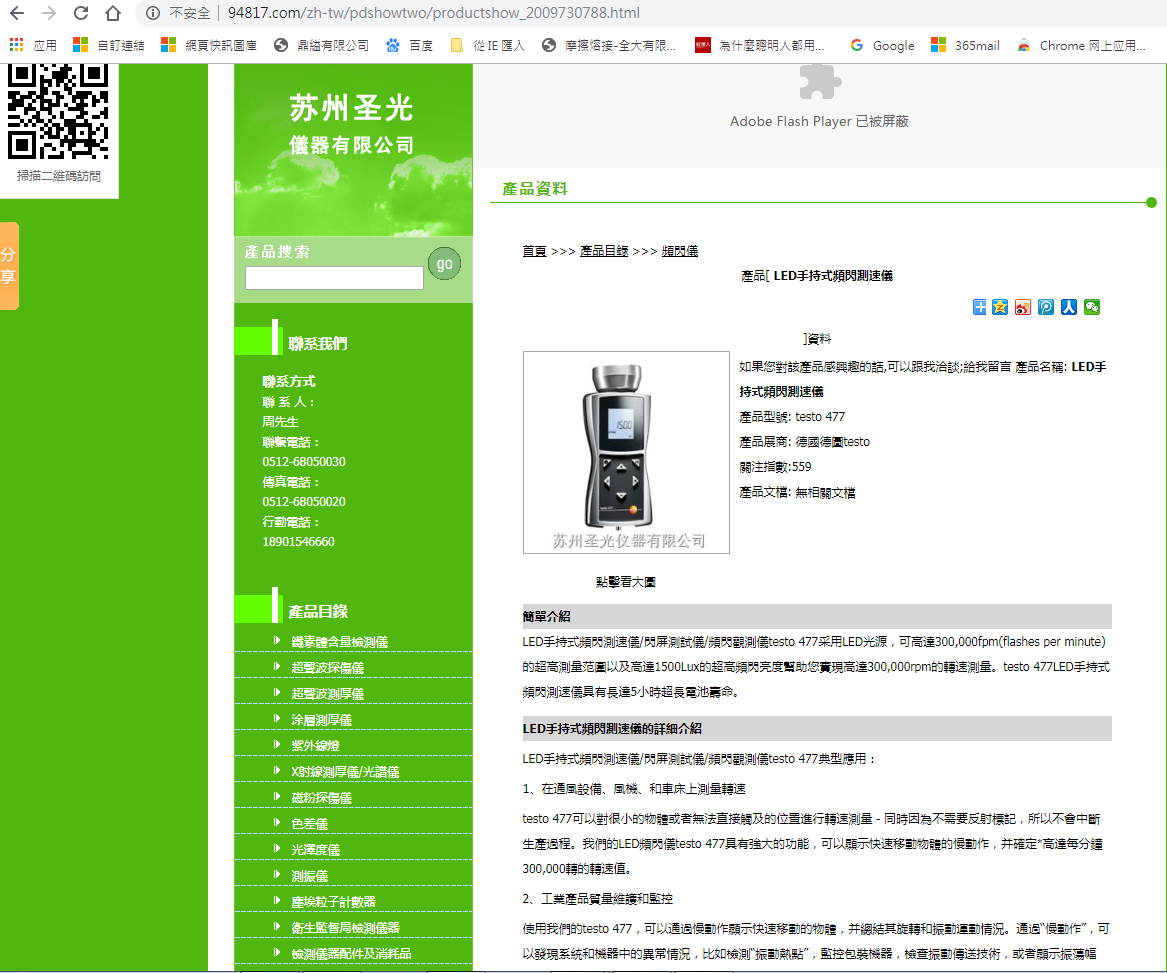Open Chrome 网上应用 store bookmark
The width and height of the screenshot is (1167, 973).
tap(1081, 45)
